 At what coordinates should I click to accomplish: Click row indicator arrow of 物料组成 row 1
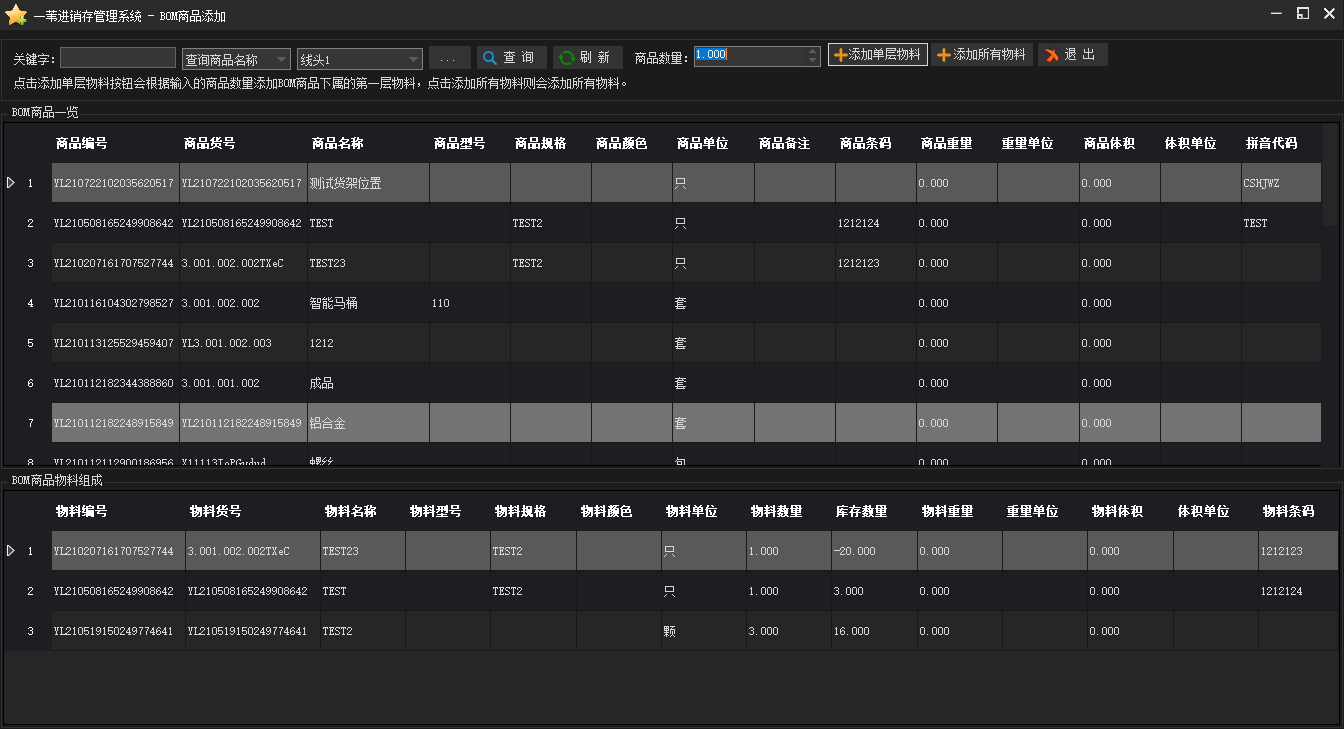coord(11,551)
